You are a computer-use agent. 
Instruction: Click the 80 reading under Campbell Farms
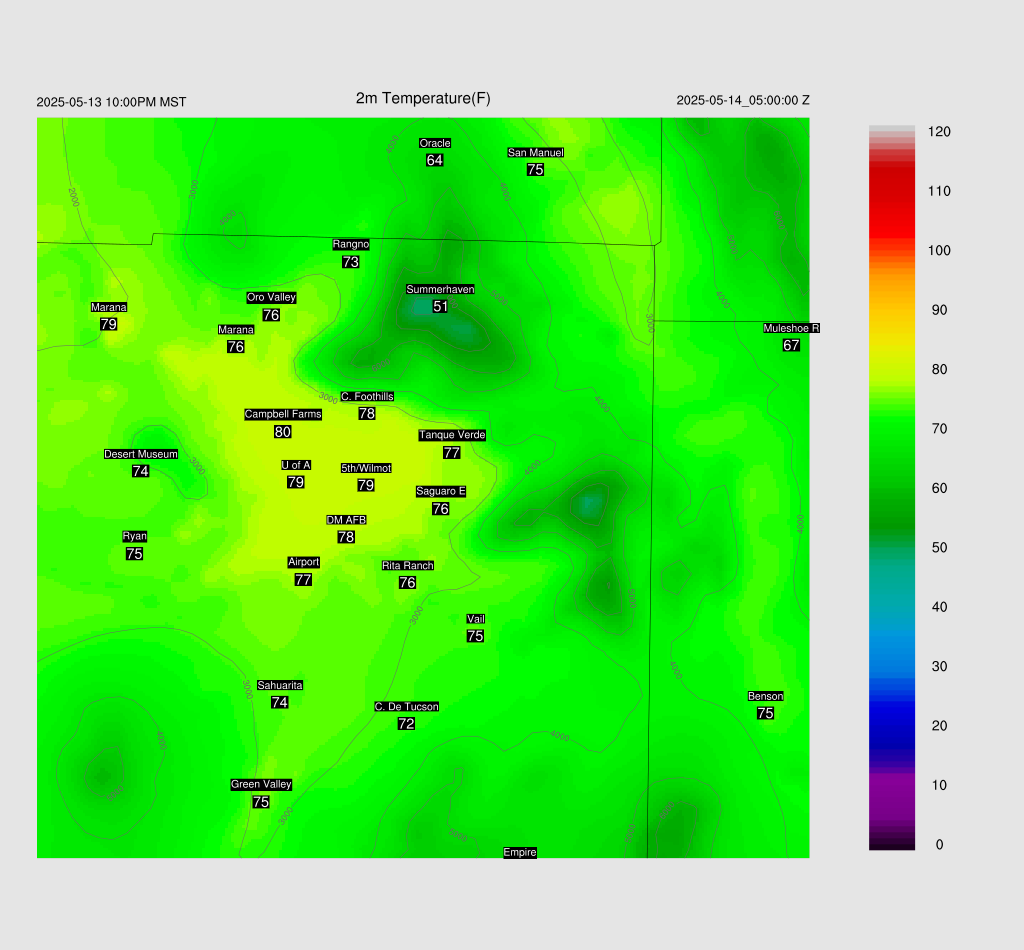(282, 432)
